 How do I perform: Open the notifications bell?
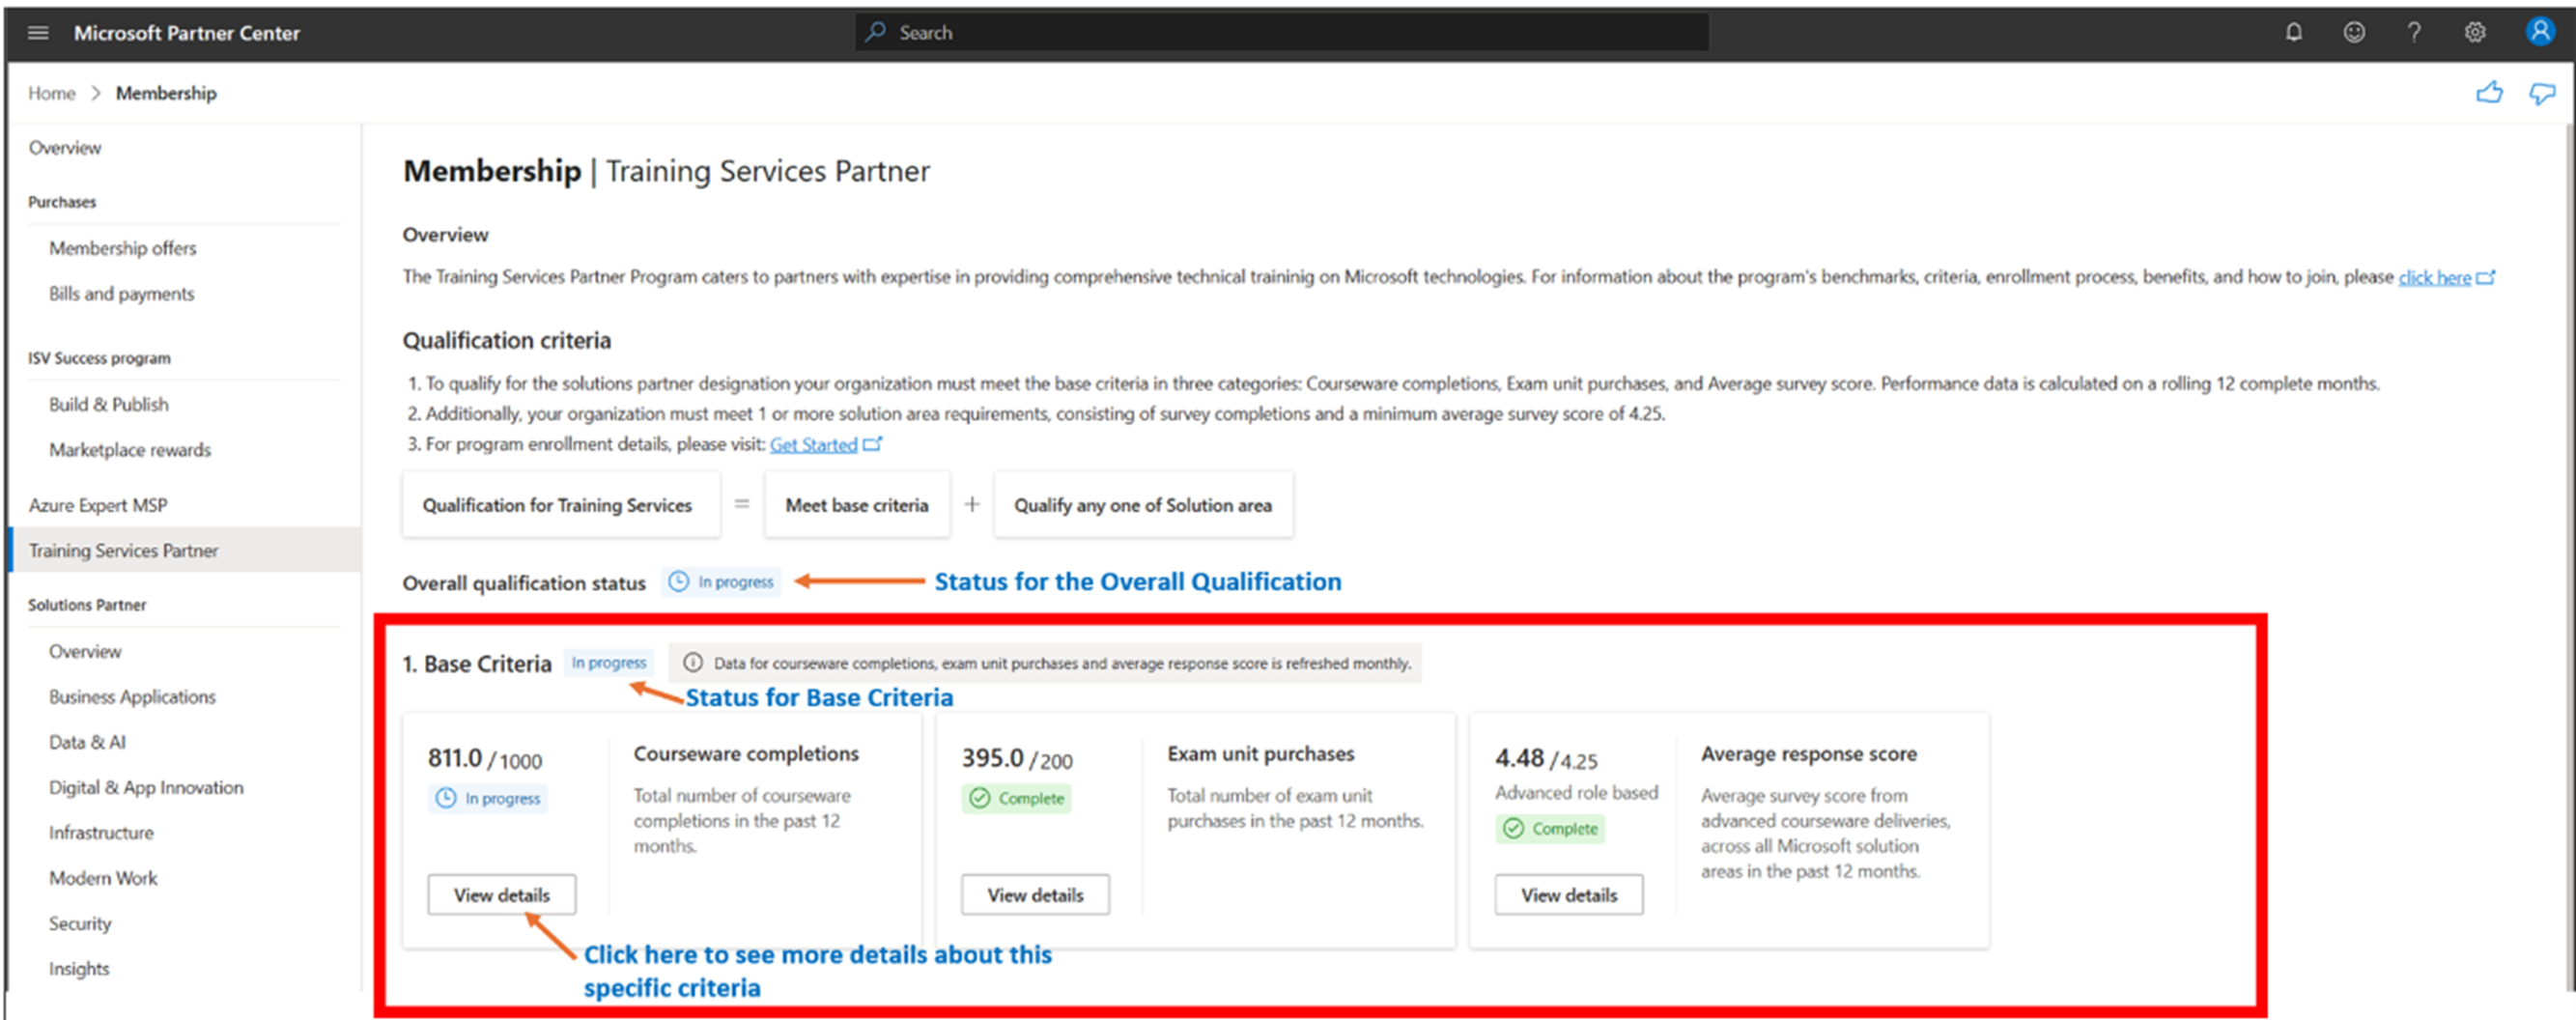[x=2294, y=33]
